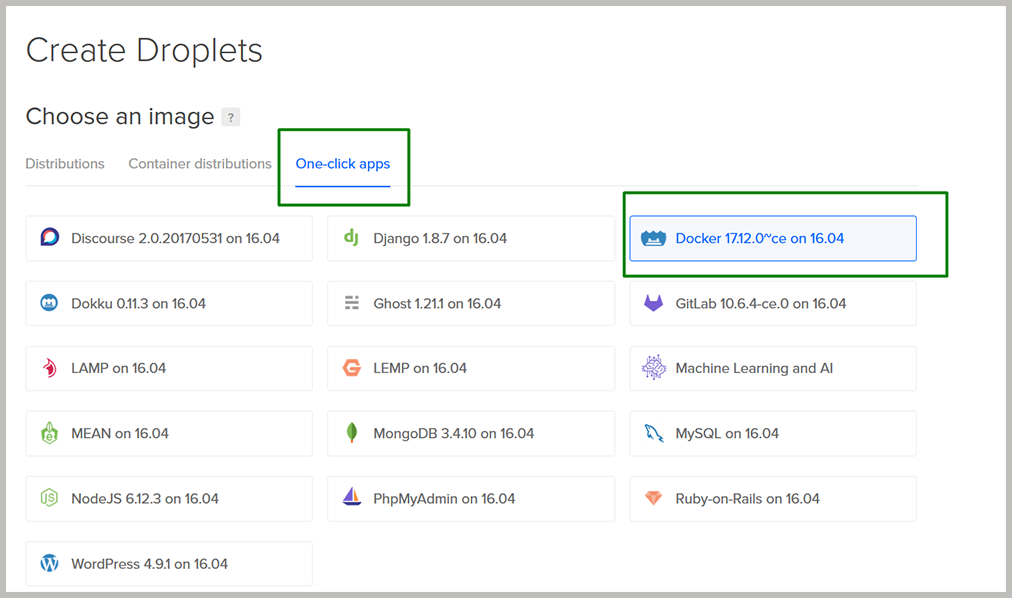
Task: Click the GitLab fox icon
Action: [654, 303]
